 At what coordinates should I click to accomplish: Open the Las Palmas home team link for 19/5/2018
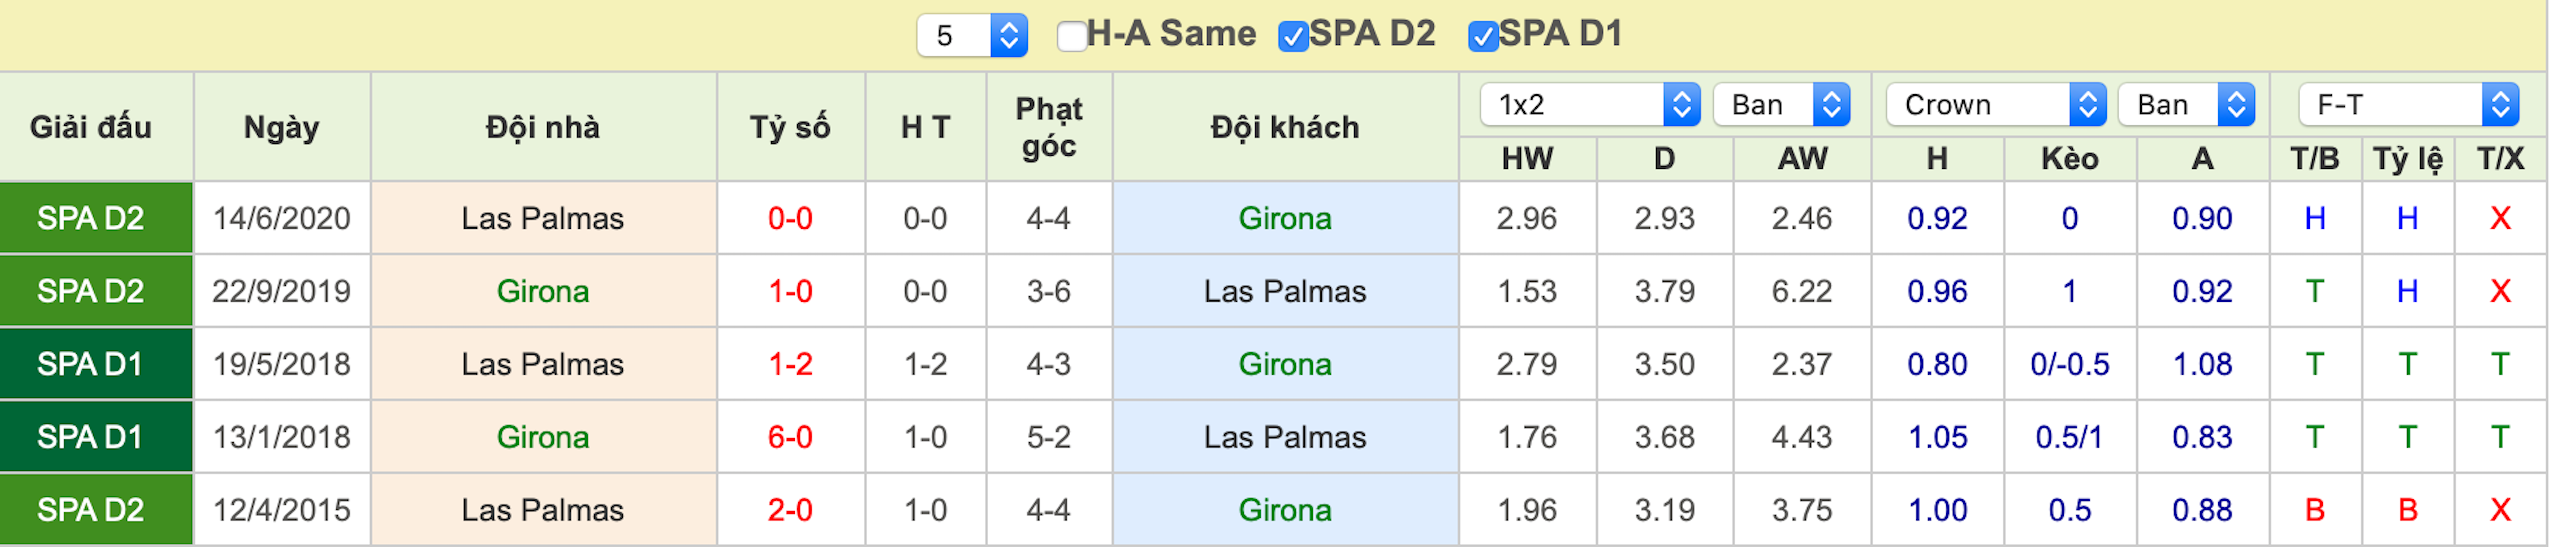(543, 364)
